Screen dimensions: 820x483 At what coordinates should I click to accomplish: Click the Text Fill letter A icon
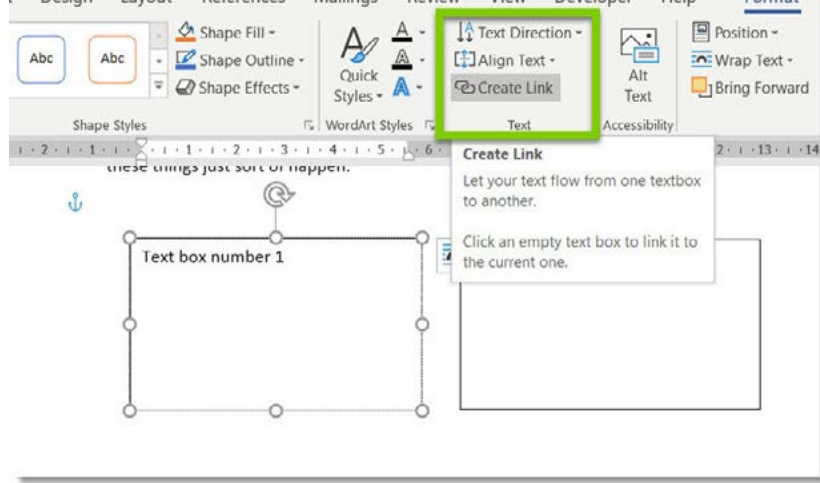pyautogui.click(x=402, y=32)
